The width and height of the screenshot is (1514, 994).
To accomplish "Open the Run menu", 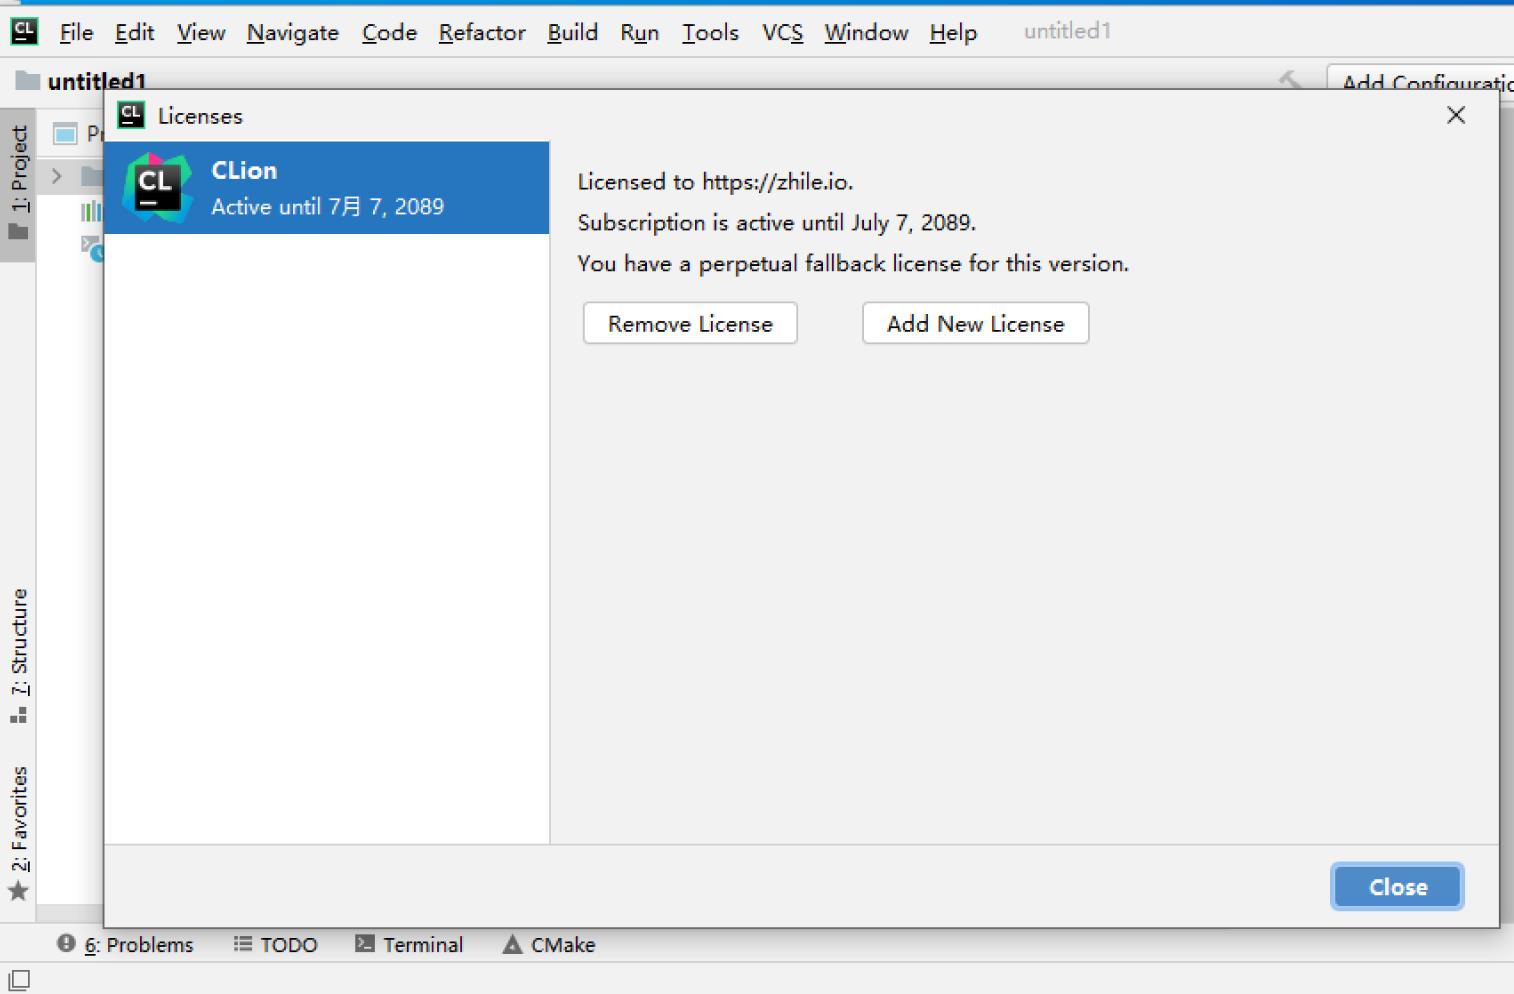I will [x=639, y=32].
